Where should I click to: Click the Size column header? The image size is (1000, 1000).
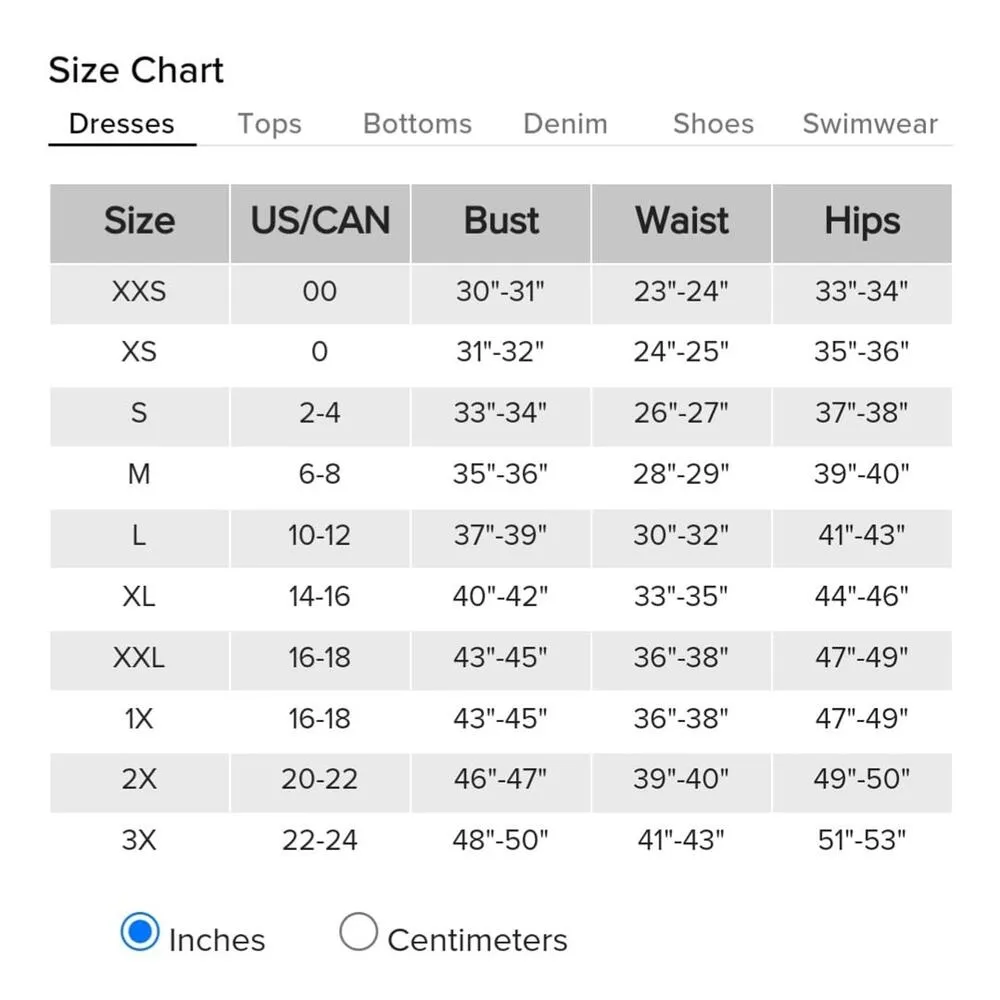(x=139, y=221)
